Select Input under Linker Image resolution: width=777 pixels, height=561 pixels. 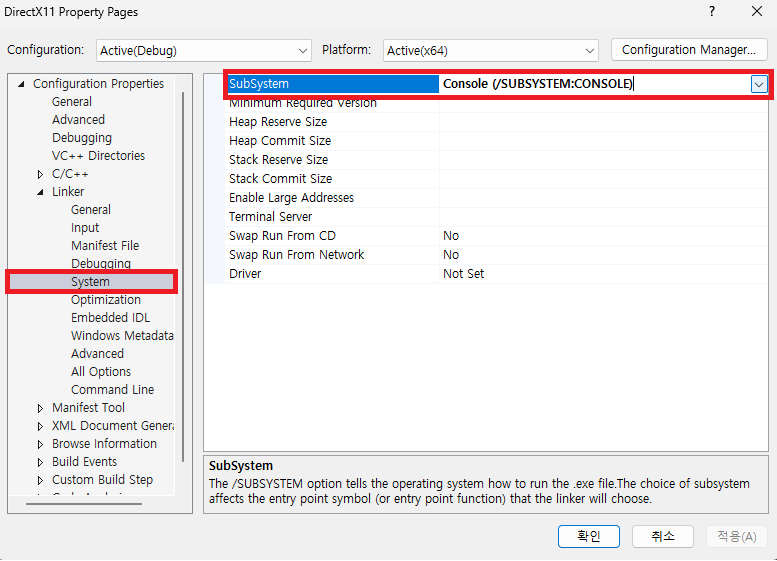[x=85, y=228]
